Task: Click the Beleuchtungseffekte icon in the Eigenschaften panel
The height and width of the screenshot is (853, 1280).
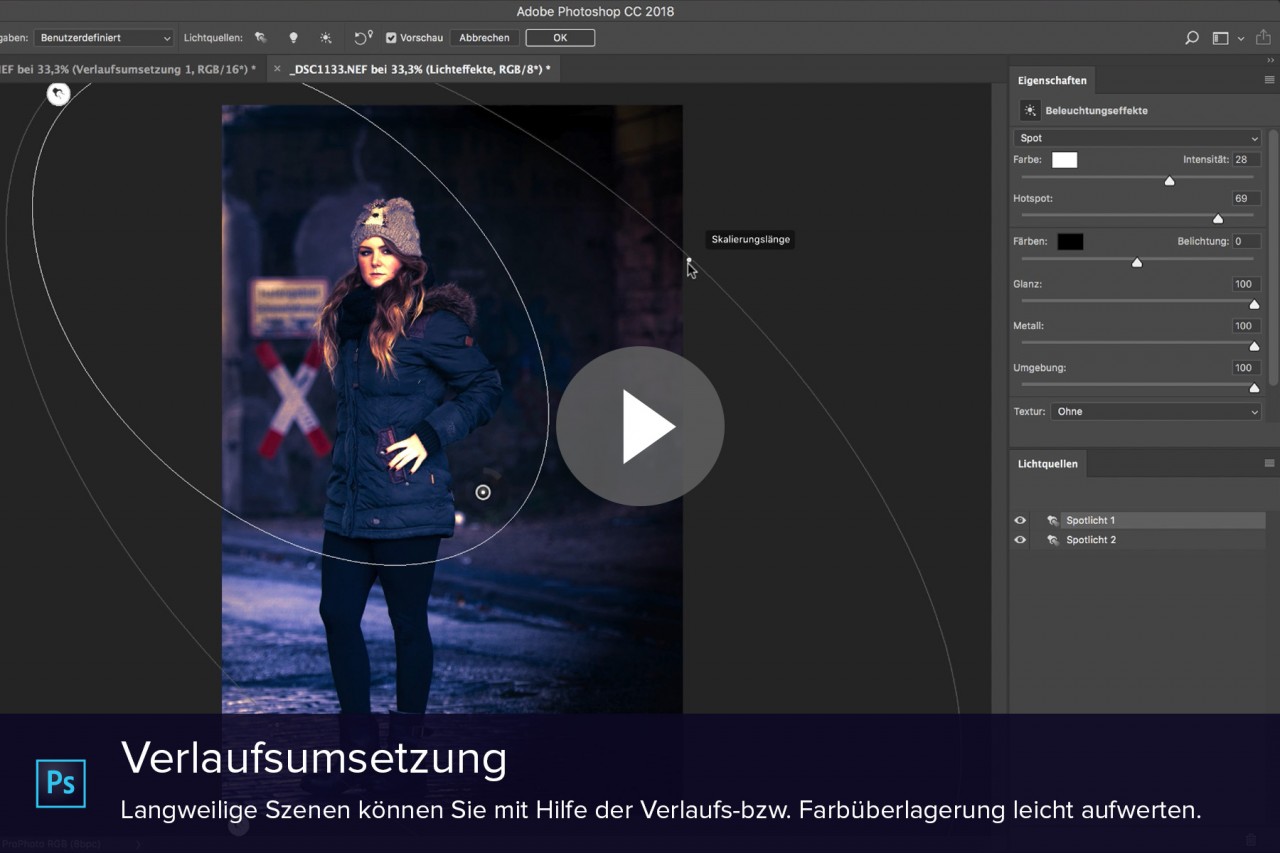Action: 1029,110
